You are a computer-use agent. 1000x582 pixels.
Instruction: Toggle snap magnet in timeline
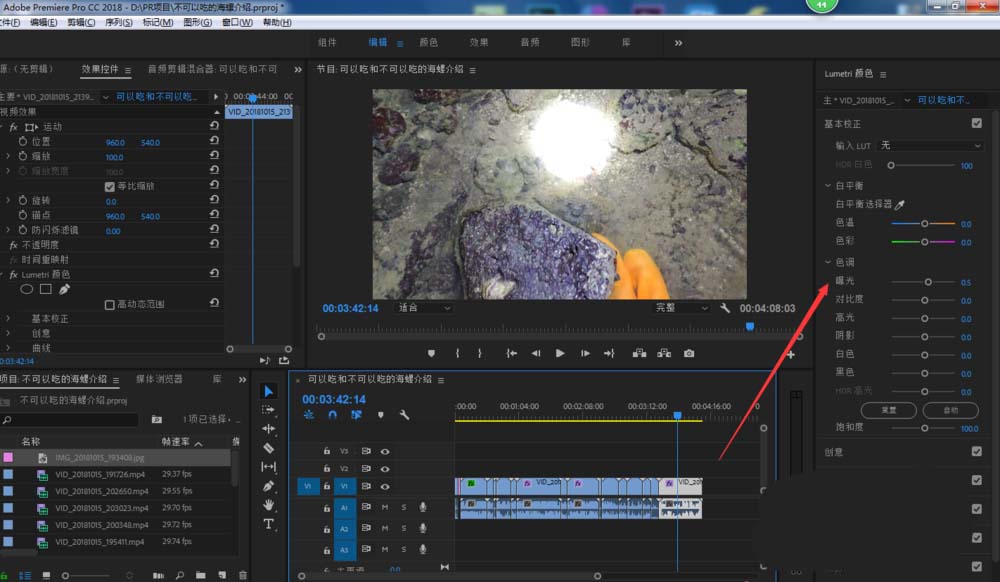click(332, 415)
